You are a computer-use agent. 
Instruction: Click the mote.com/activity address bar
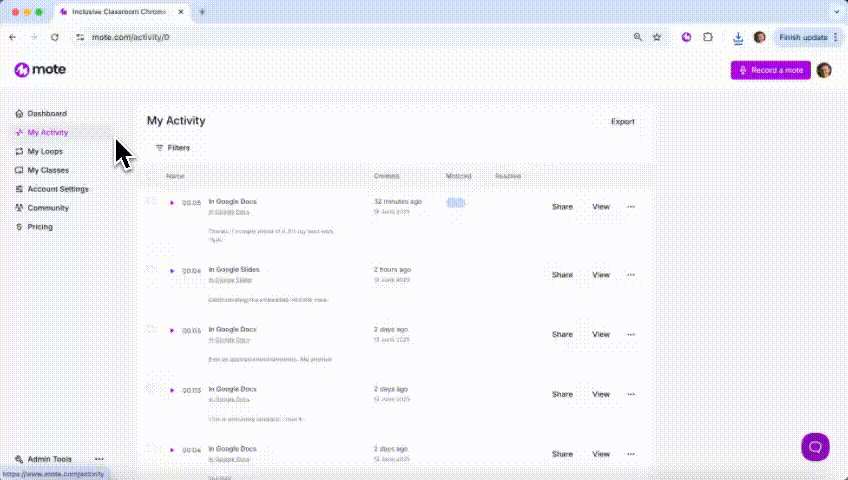coord(130,37)
